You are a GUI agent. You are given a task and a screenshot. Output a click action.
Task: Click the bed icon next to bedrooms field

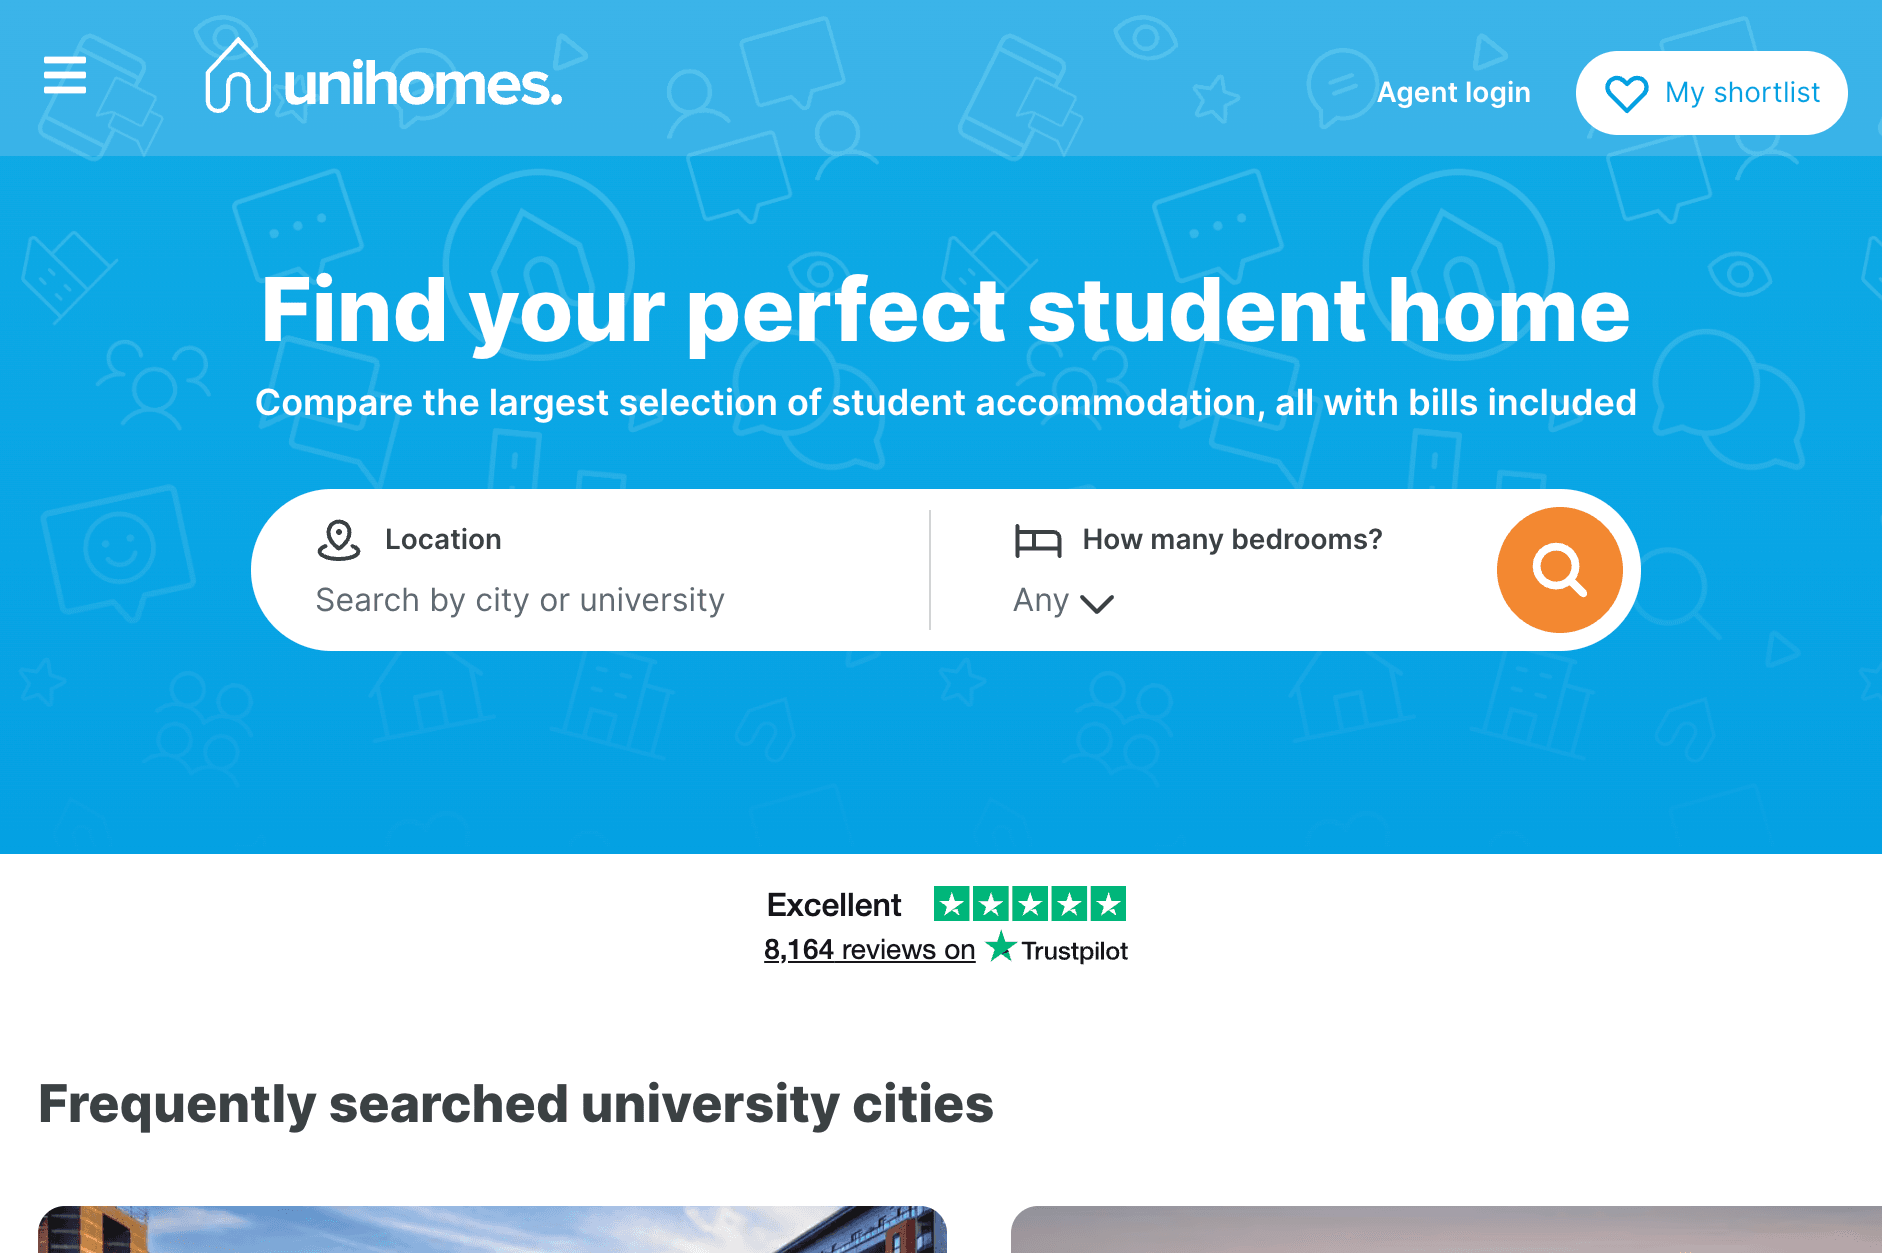pyautogui.click(x=1038, y=539)
